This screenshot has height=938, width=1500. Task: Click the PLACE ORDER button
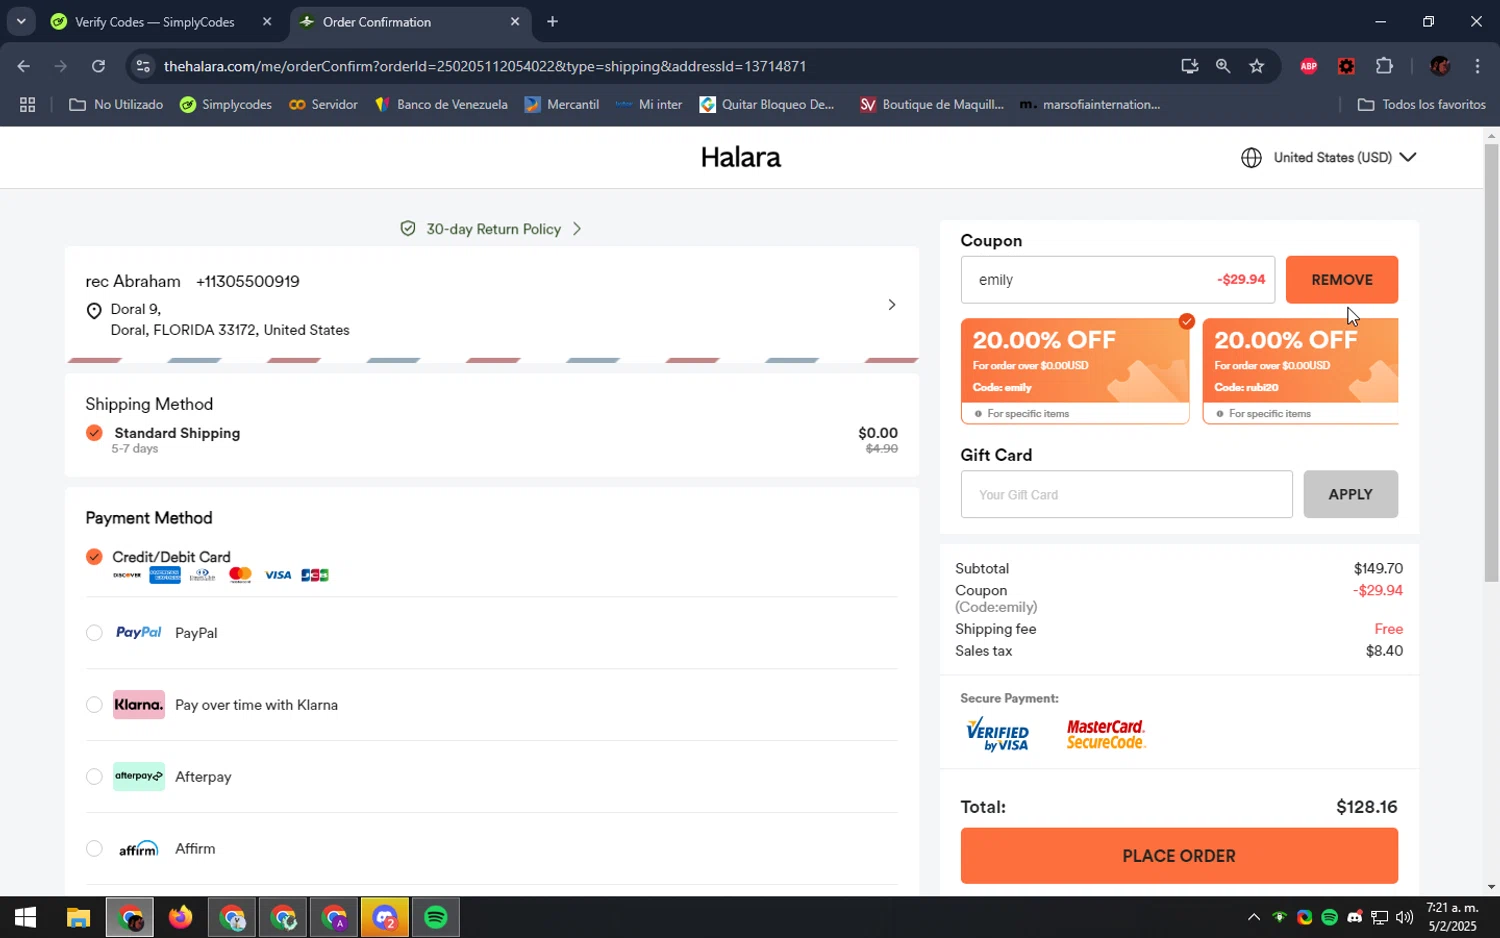1179,856
